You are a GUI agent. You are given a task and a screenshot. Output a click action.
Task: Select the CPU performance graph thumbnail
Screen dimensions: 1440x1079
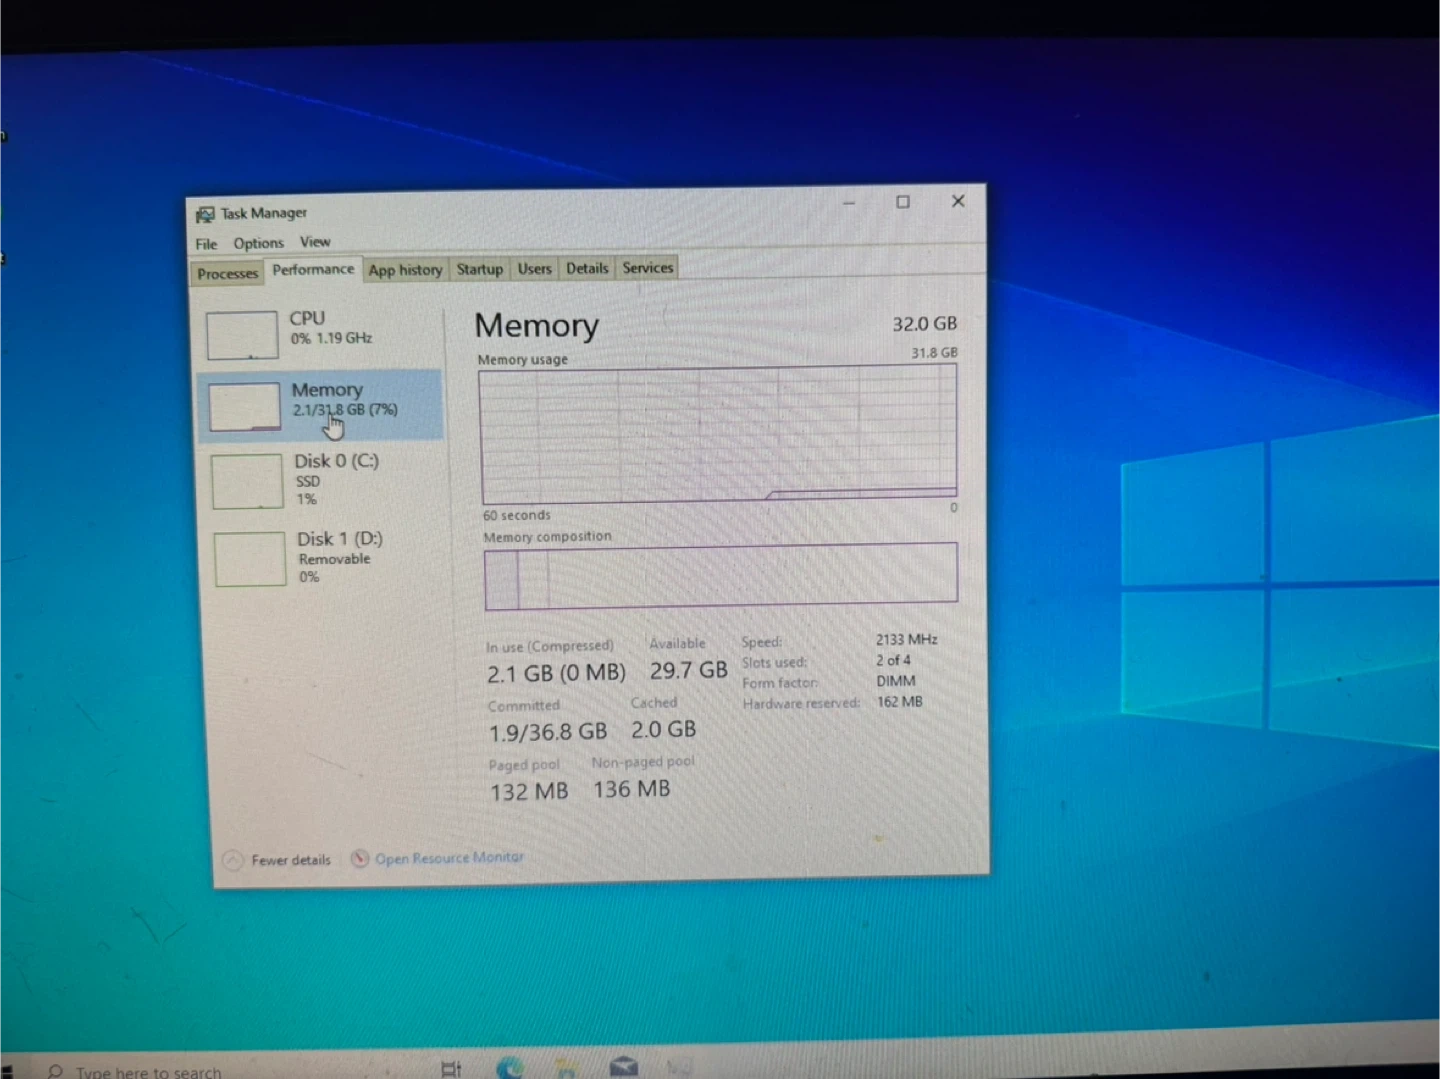(242, 334)
